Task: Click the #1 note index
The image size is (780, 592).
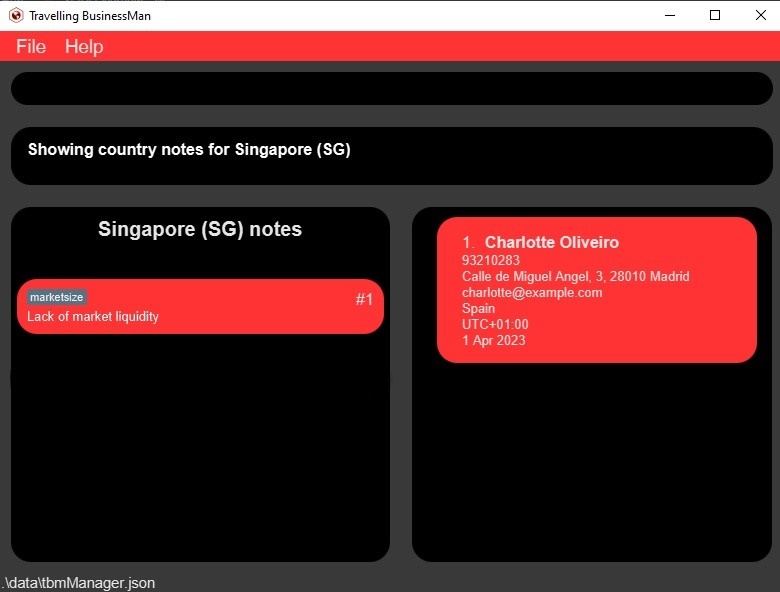Action: (x=364, y=299)
